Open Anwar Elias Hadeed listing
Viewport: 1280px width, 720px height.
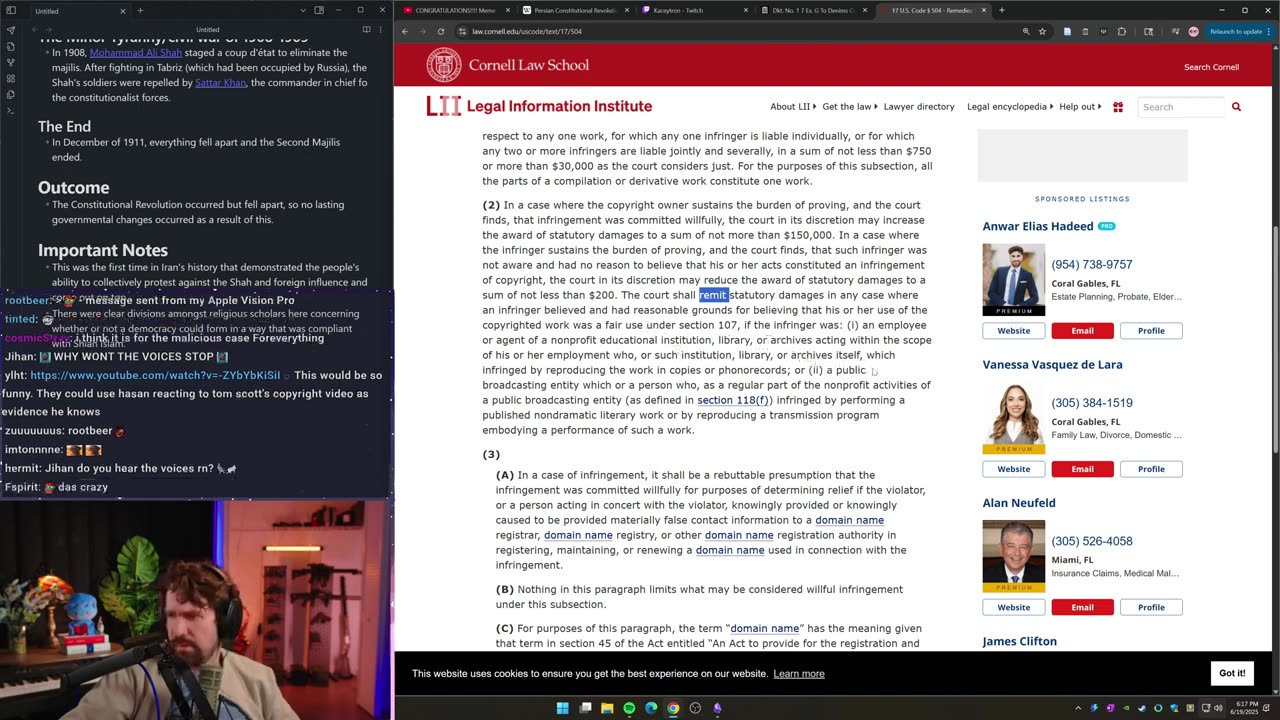[x=1038, y=226]
